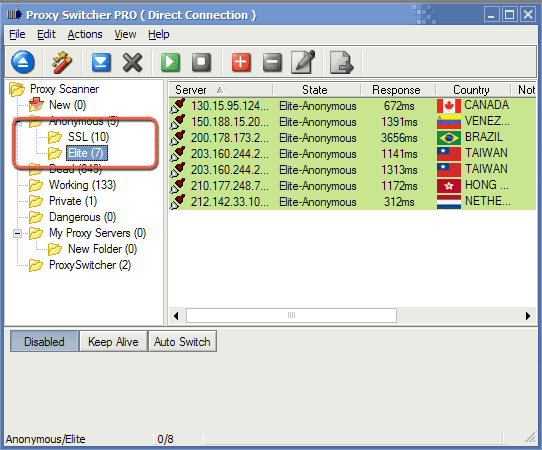Image resolution: width=542 pixels, height=450 pixels.
Task: Click the export document arrow icon
Action: 342,63
